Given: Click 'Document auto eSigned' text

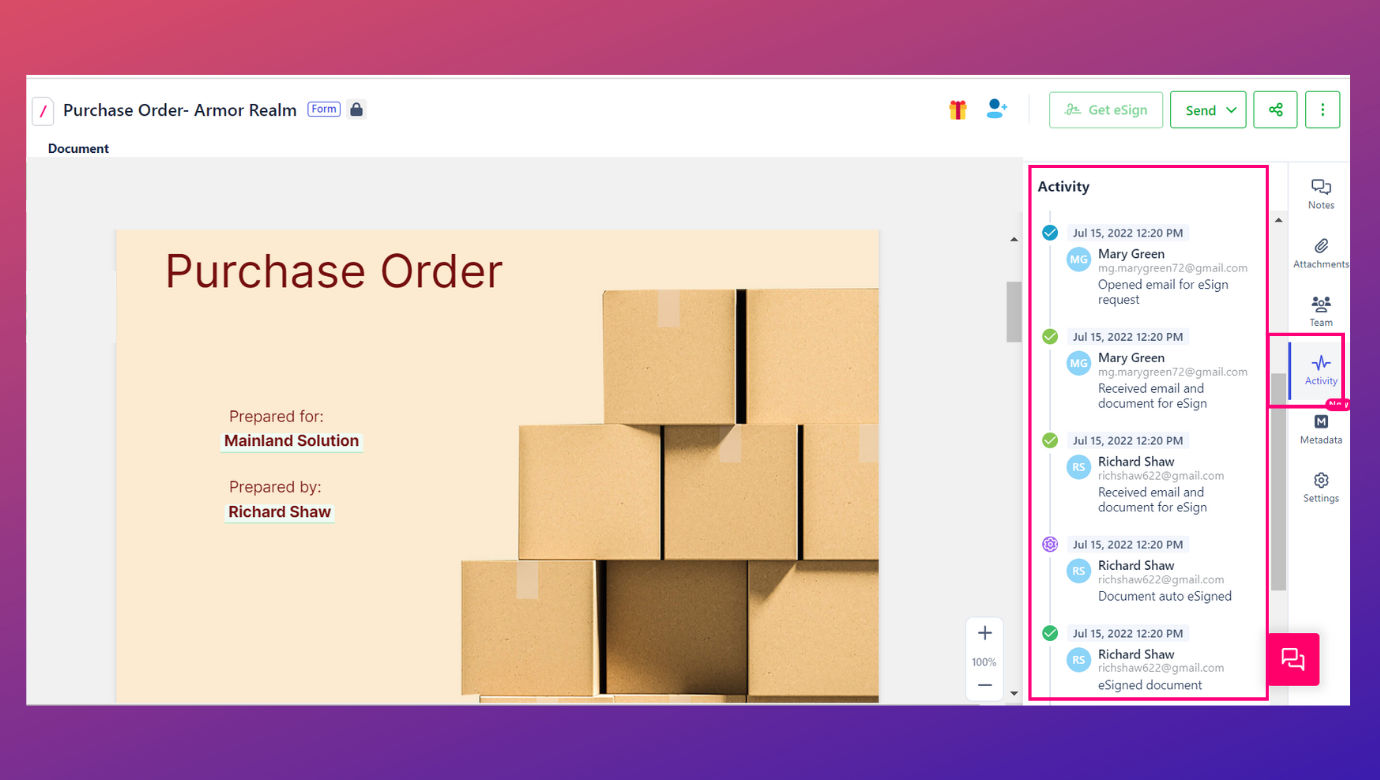Looking at the screenshot, I should pos(1165,596).
